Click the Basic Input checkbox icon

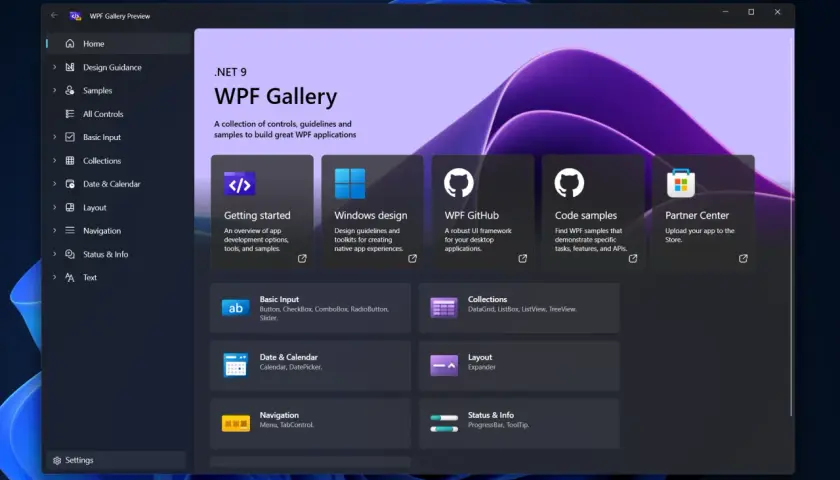click(x=70, y=137)
